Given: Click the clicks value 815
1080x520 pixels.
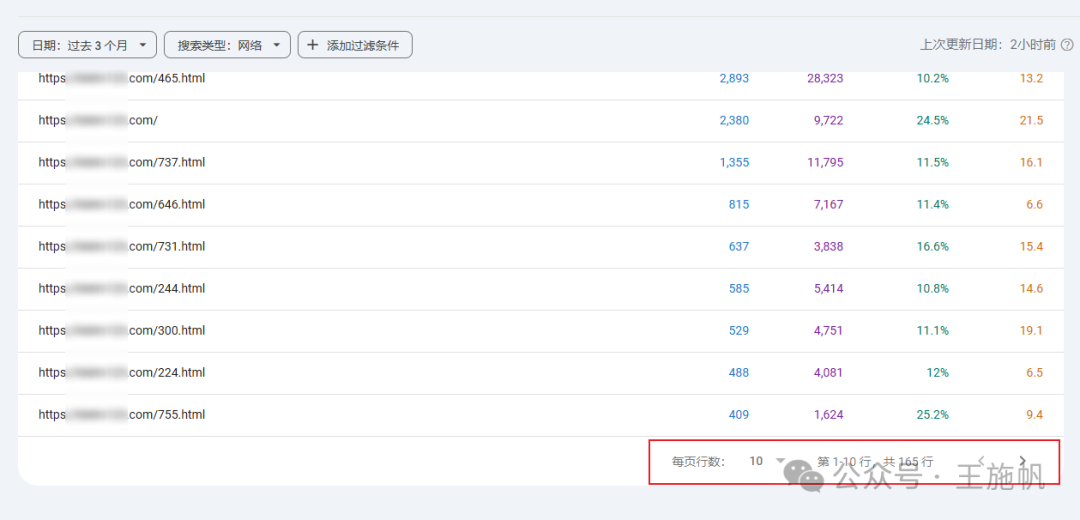Looking at the screenshot, I should 739,205.
